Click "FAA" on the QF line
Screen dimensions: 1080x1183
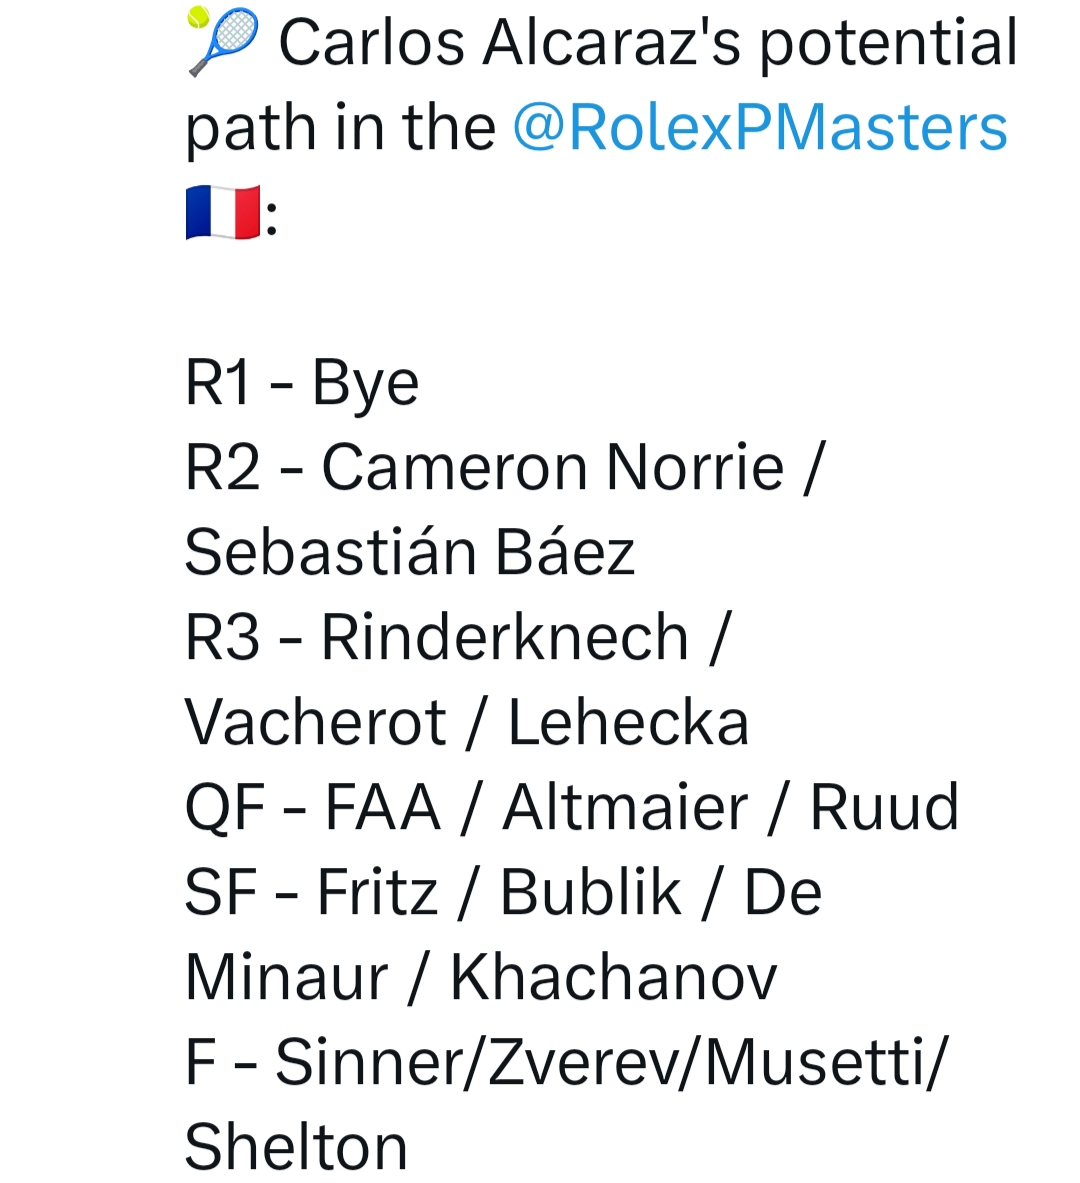[x=382, y=808]
